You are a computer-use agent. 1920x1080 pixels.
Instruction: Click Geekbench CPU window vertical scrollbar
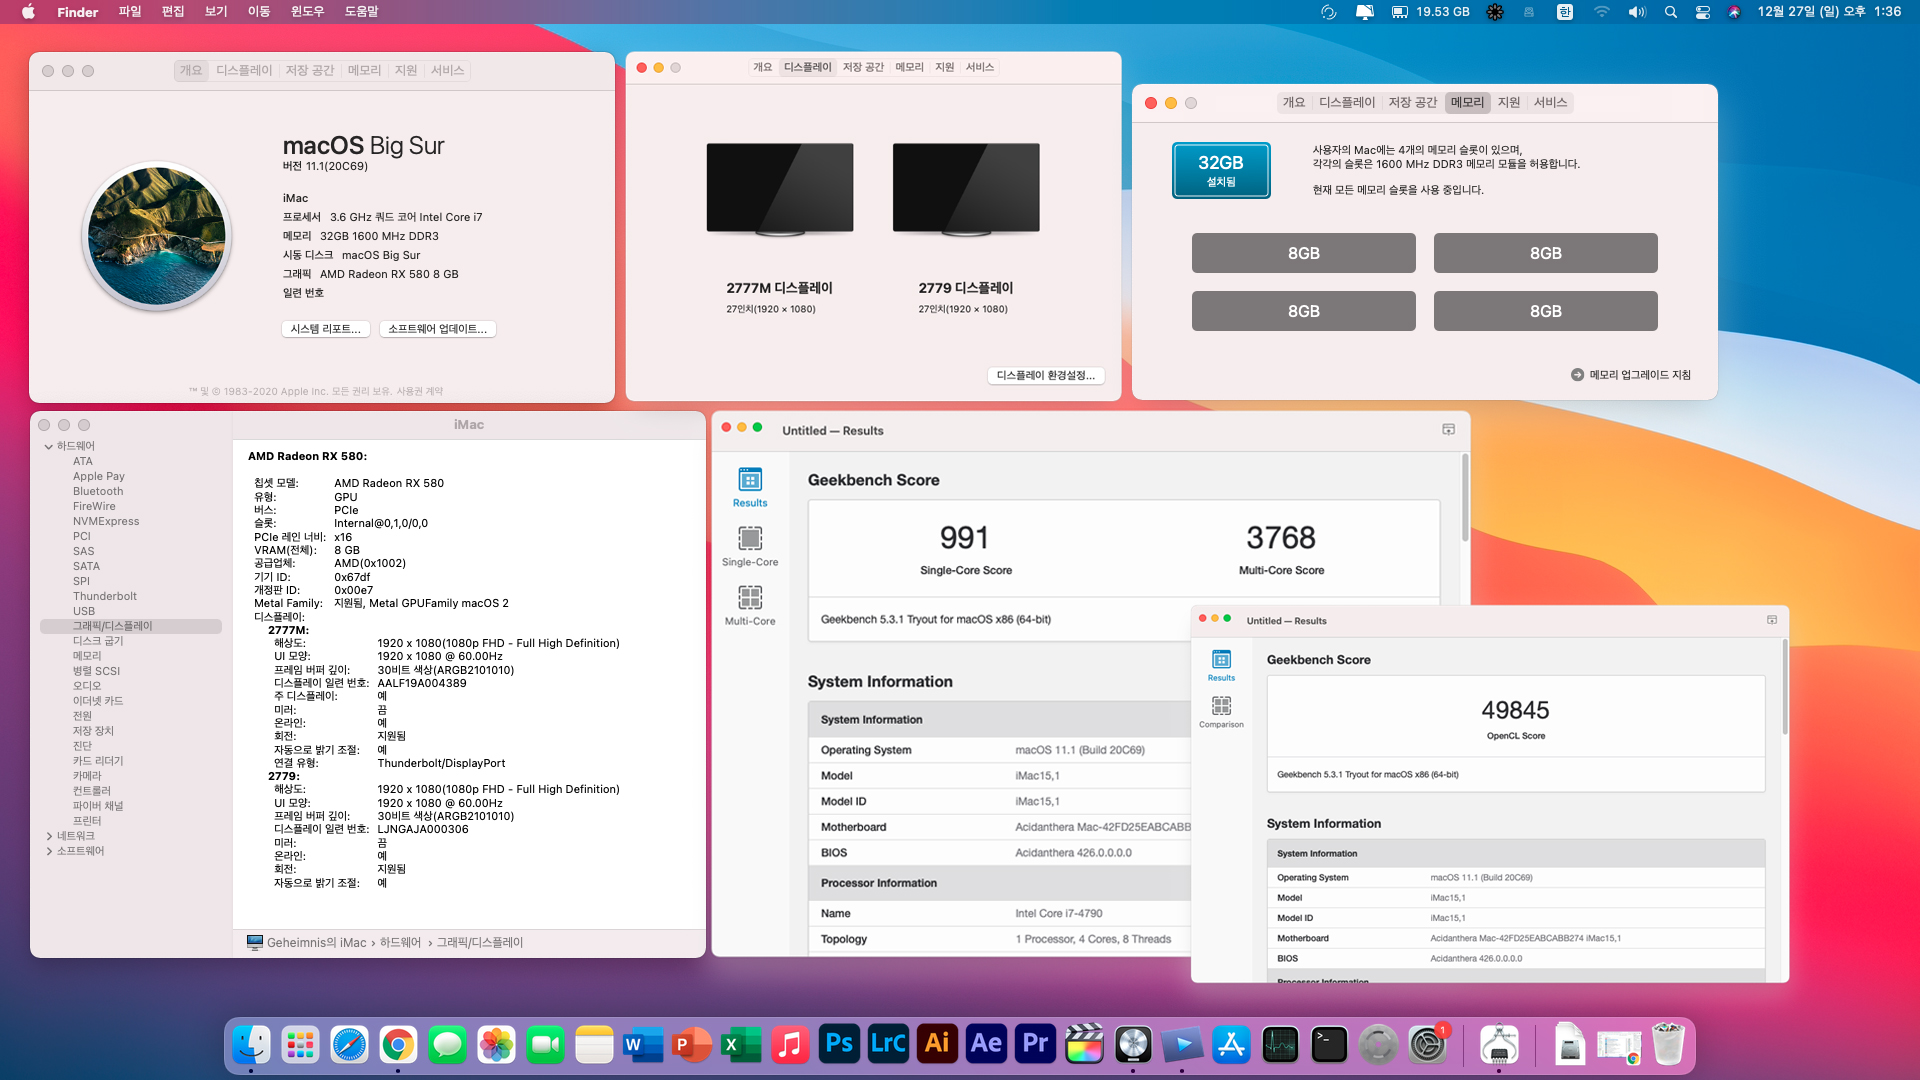tap(1465, 498)
